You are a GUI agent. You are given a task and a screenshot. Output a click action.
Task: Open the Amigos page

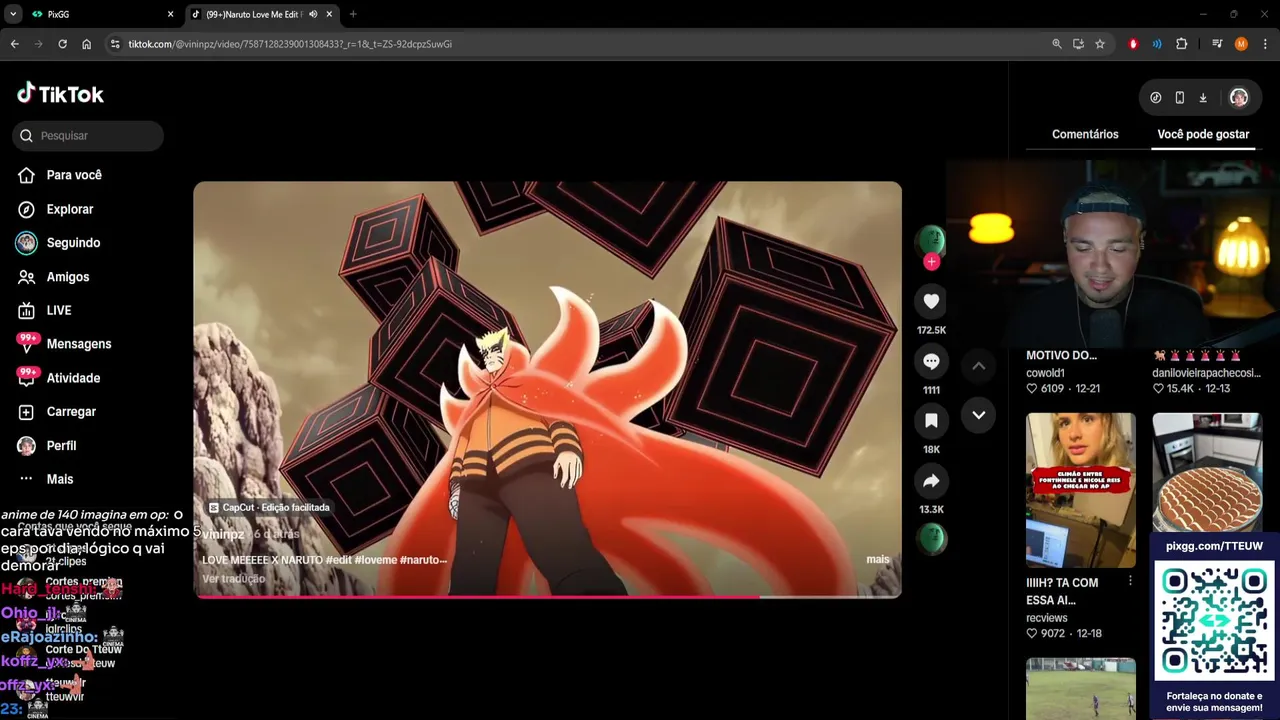(x=54, y=277)
